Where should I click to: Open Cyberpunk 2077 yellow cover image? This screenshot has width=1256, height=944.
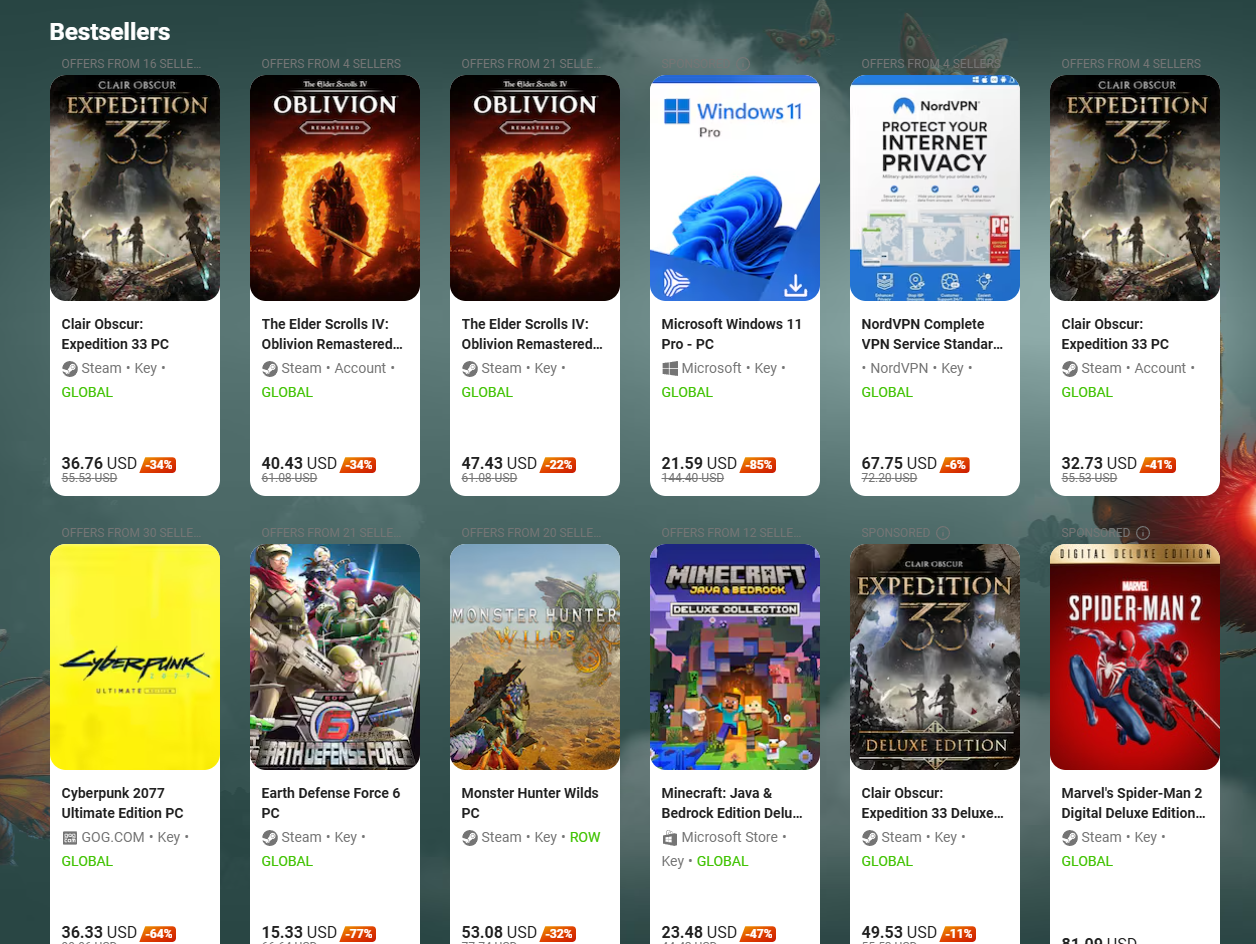click(135, 657)
